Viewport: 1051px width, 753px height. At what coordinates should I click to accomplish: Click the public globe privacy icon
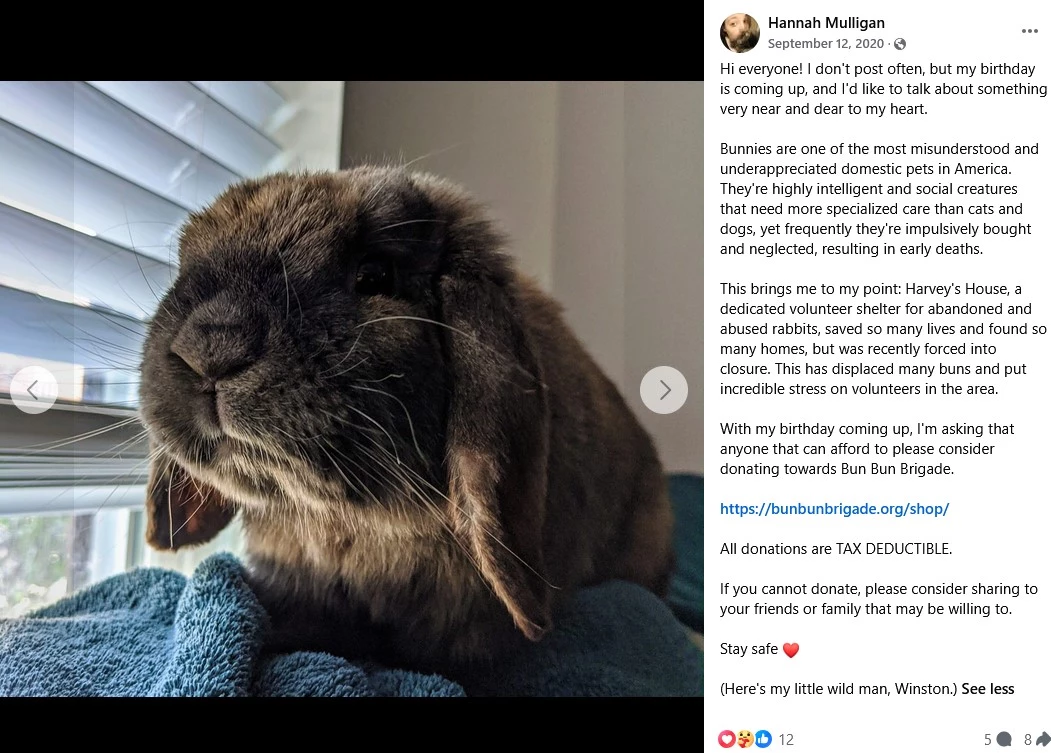(900, 44)
